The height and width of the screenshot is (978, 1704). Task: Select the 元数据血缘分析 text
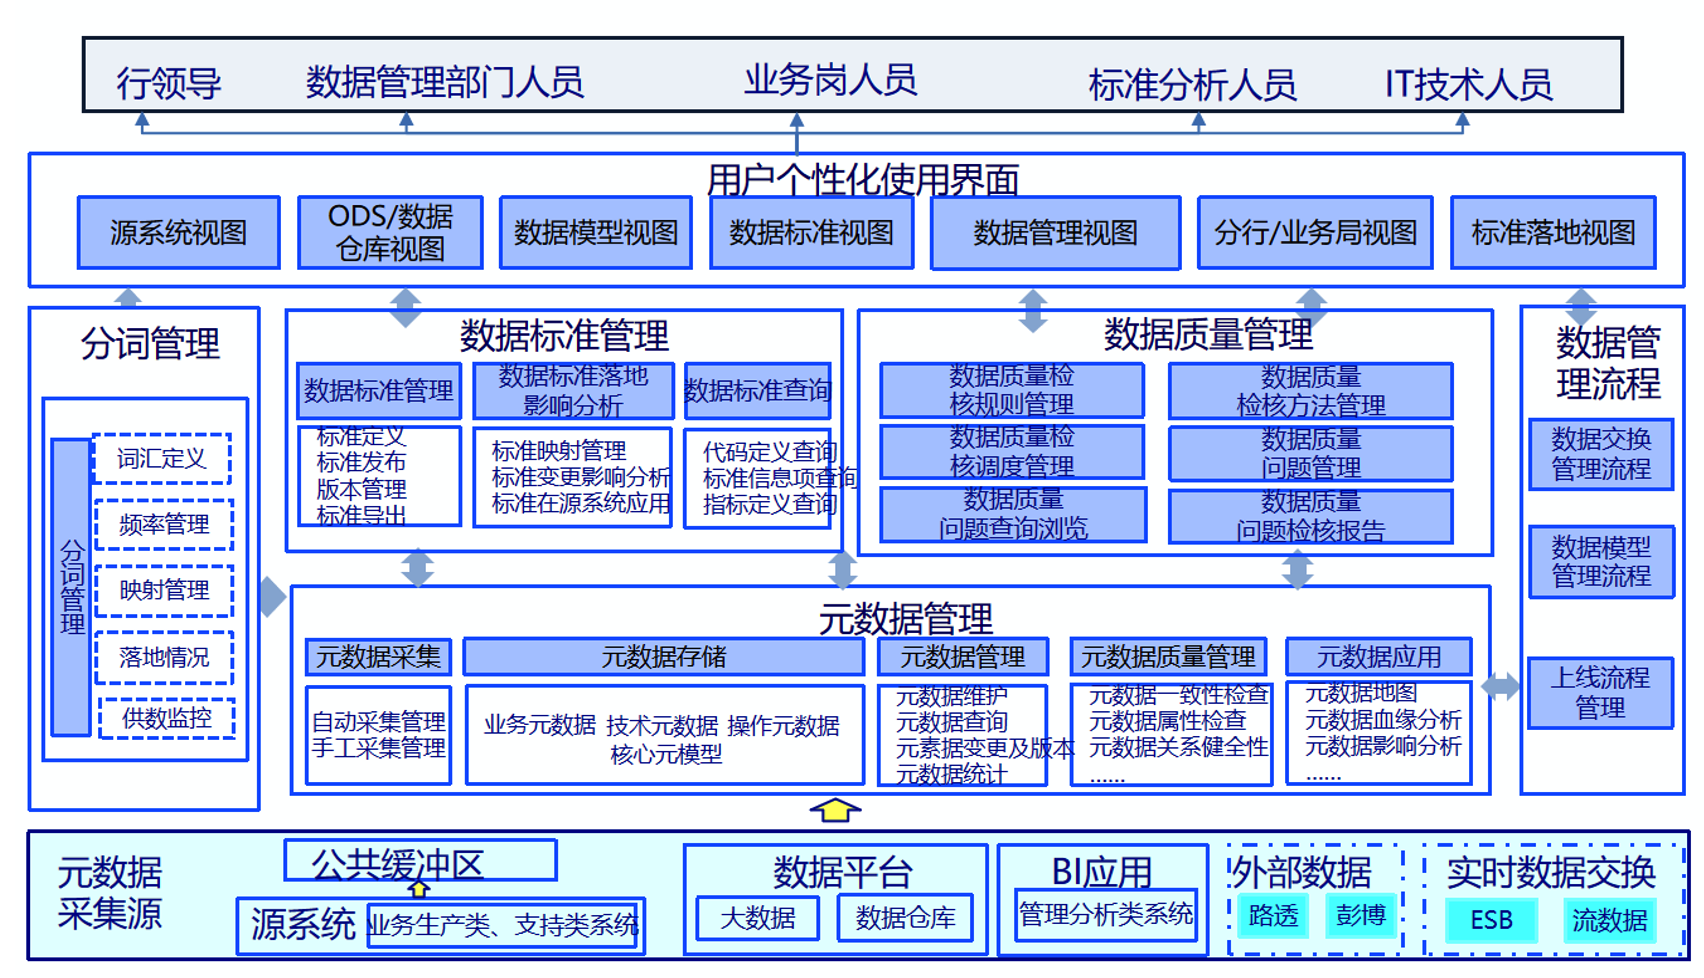[x=1383, y=720]
